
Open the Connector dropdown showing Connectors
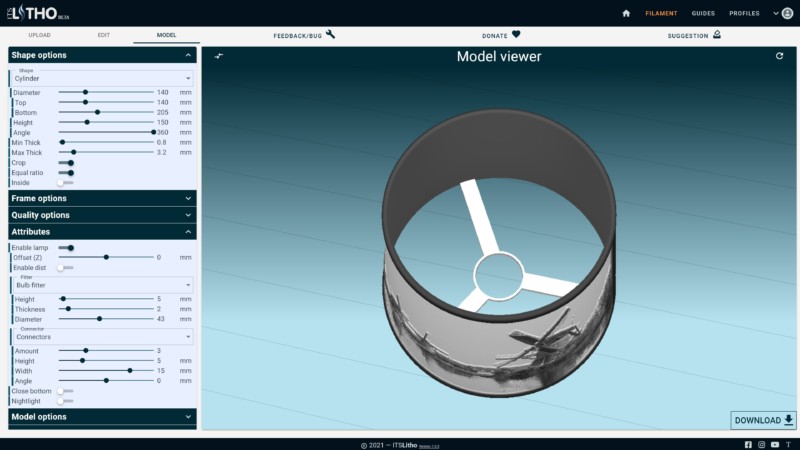102,337
